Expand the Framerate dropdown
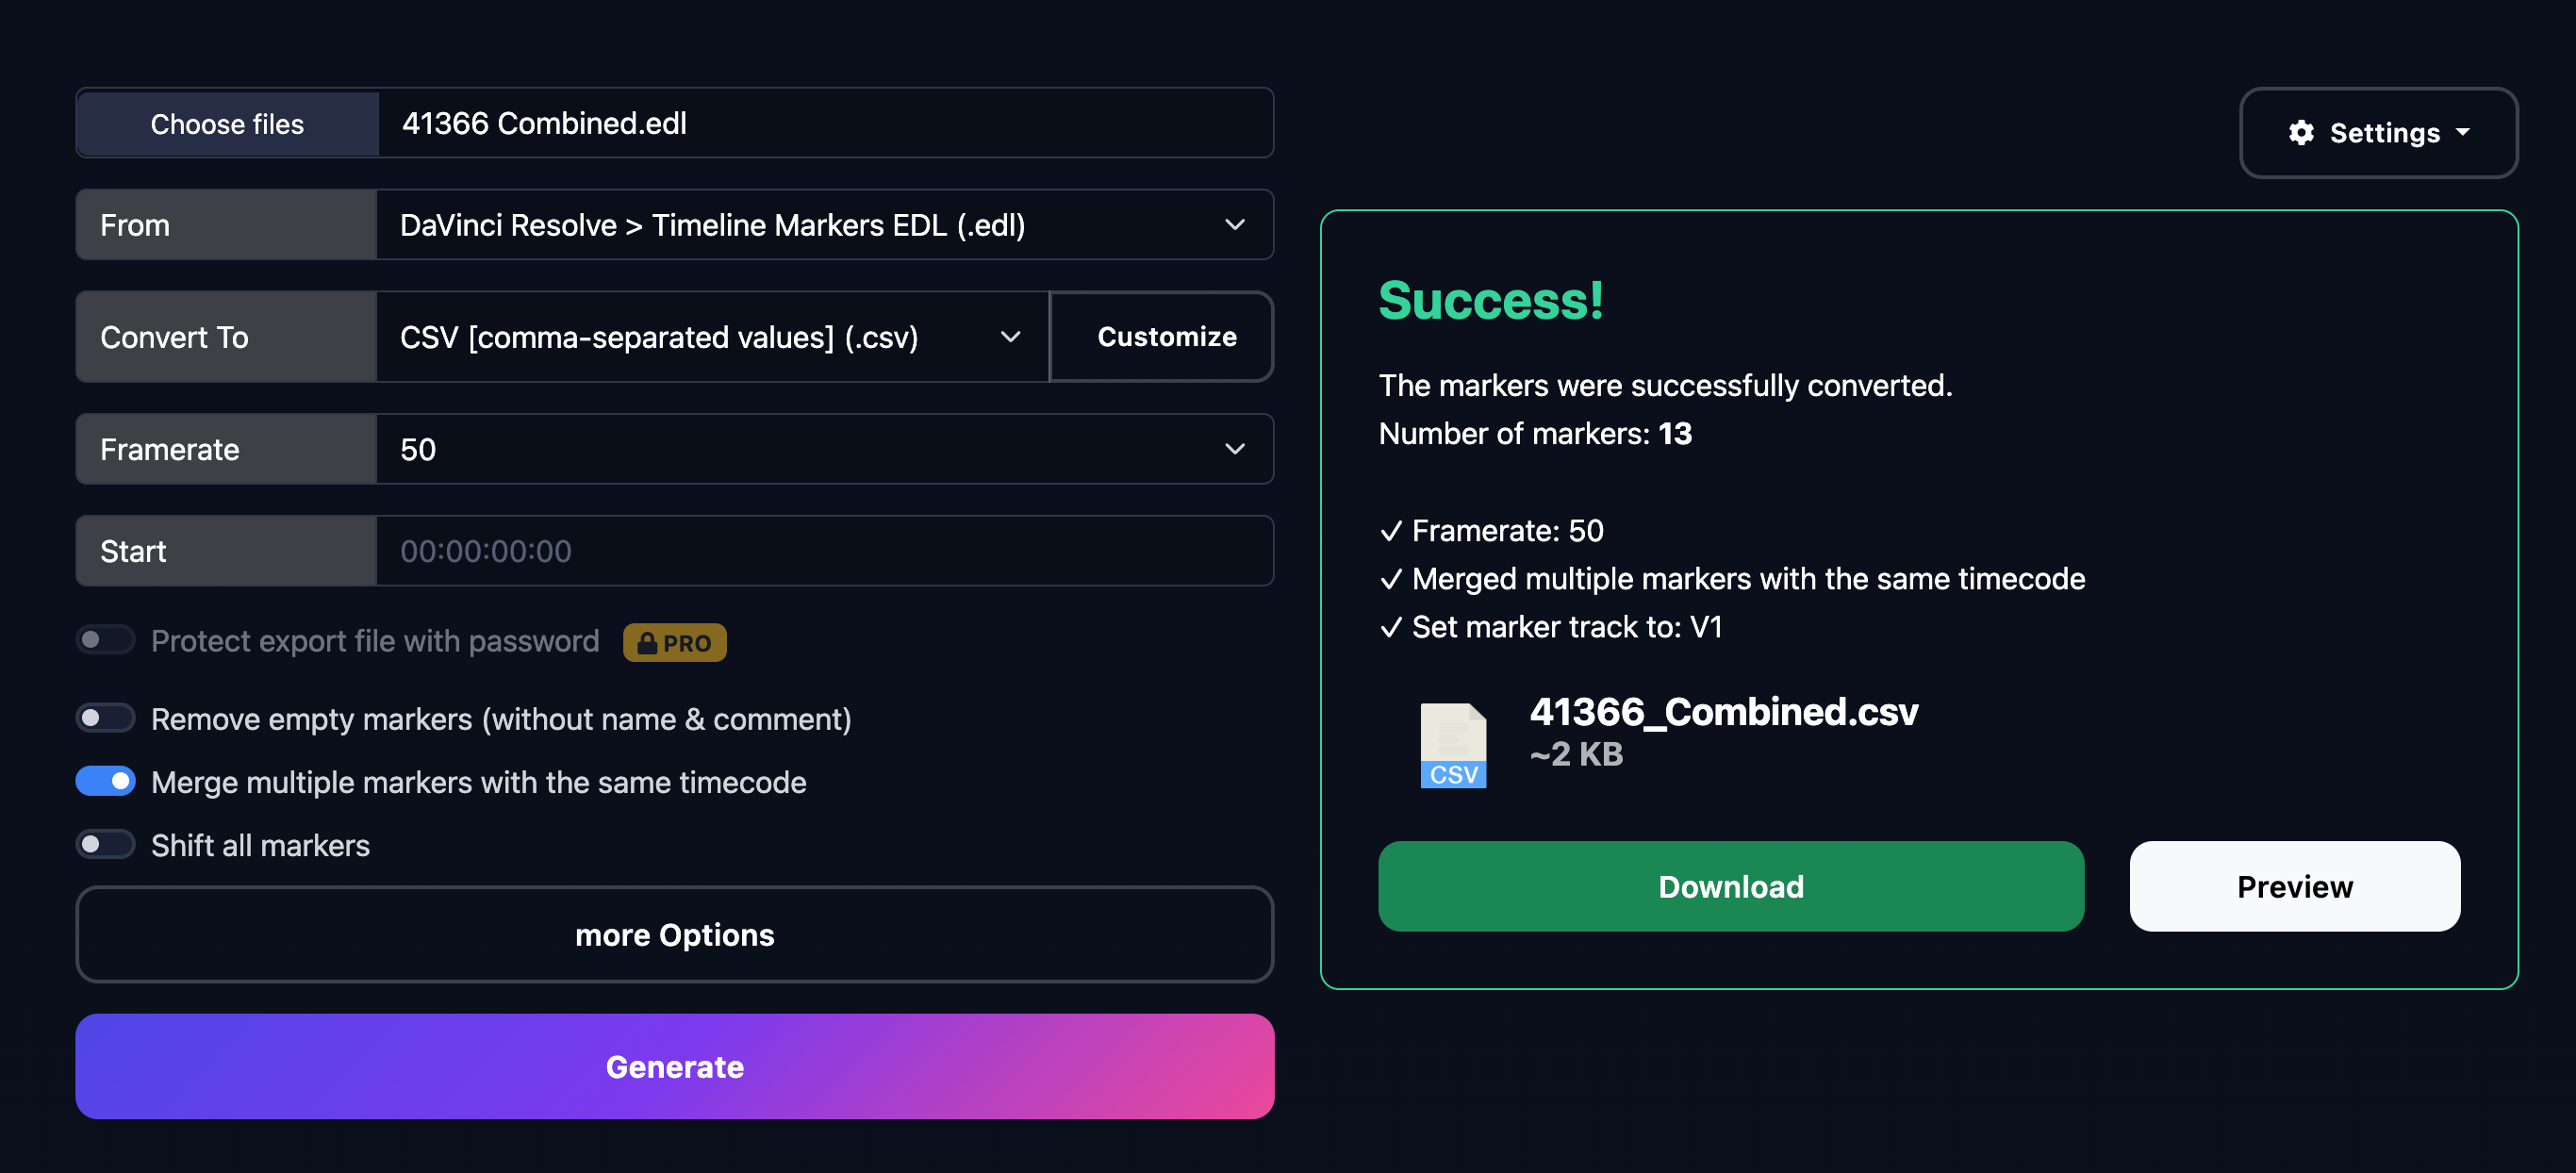Screen dimensions: 2576x1173 coord(824,449)
